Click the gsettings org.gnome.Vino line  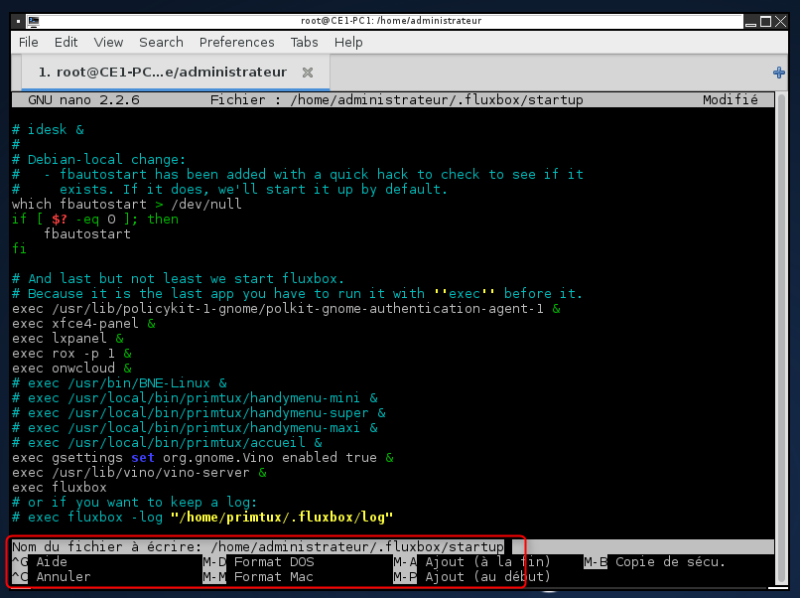point(203,457)
